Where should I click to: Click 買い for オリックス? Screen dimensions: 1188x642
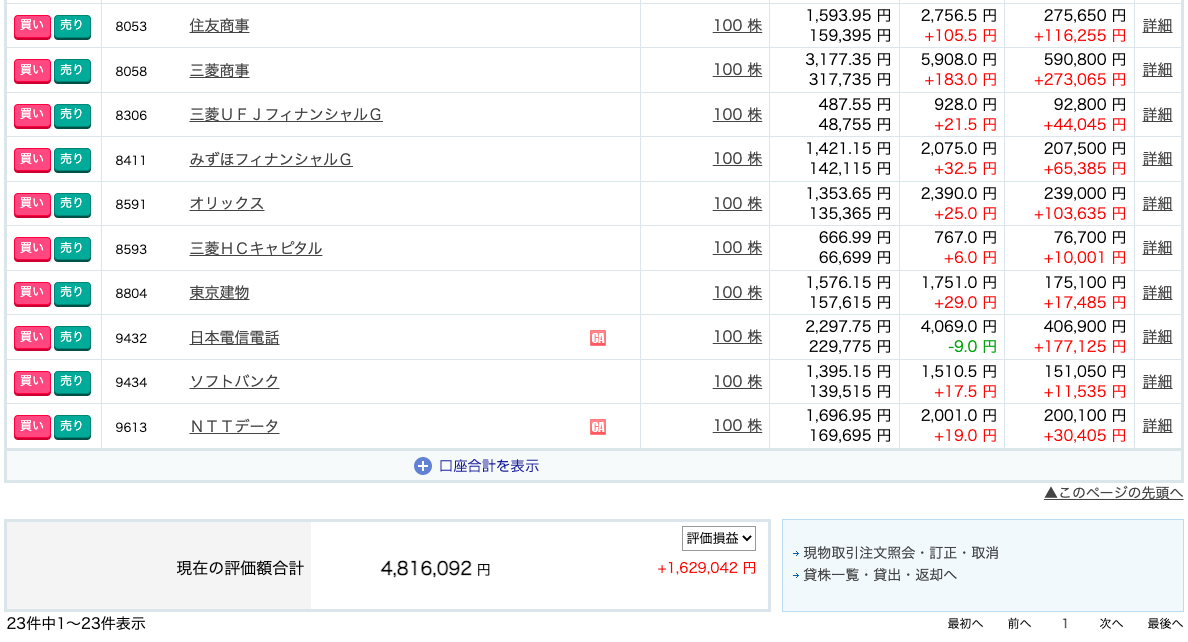pos(32,204)
